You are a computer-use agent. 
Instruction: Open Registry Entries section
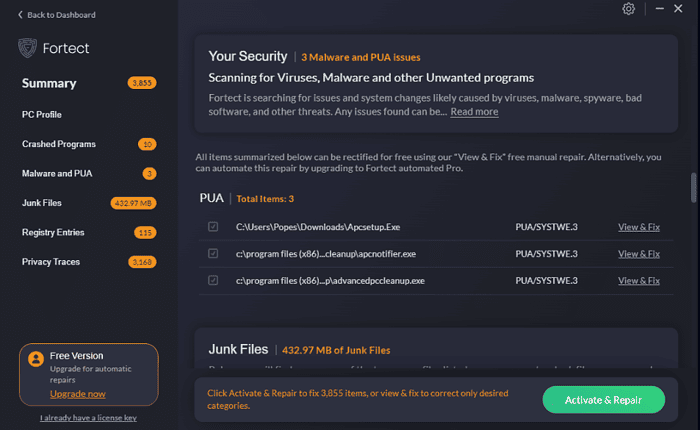(x=52, y=232)
